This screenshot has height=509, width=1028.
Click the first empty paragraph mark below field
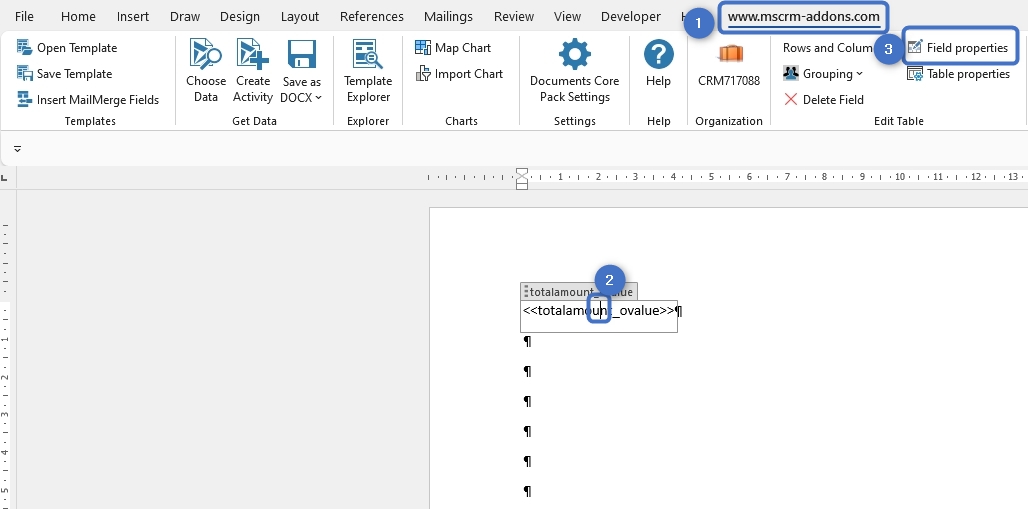pos(527,341)
